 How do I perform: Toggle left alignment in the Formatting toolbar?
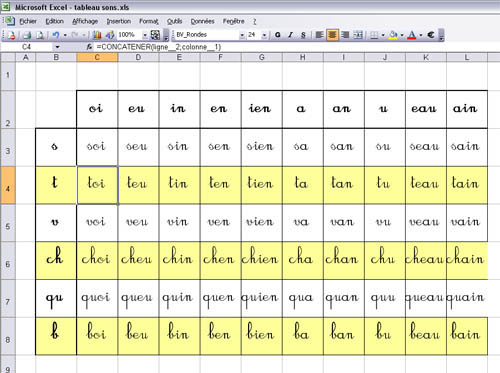tap(319, 35)
